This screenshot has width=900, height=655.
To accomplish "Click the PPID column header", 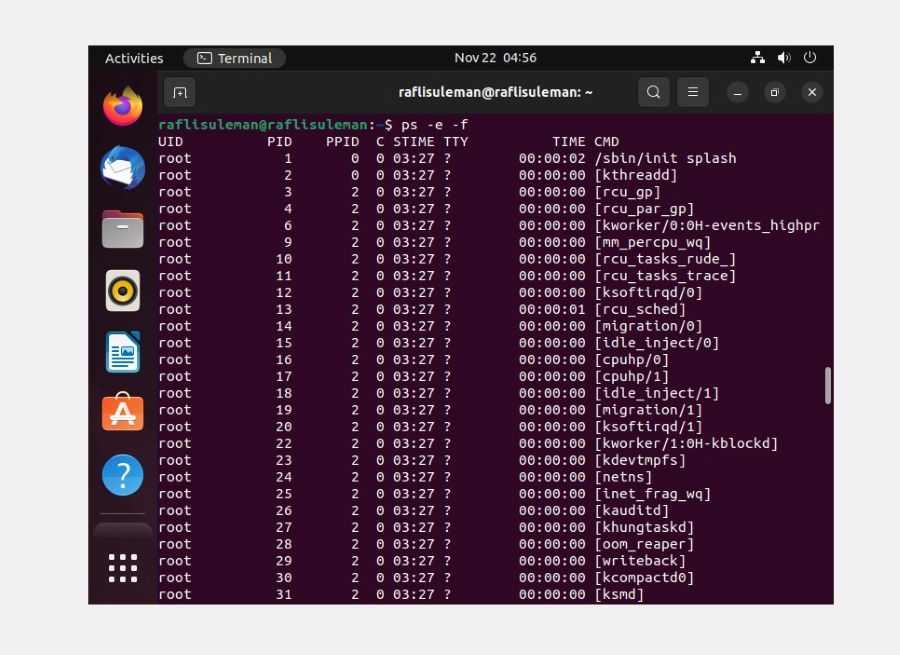I will point(343,142).
